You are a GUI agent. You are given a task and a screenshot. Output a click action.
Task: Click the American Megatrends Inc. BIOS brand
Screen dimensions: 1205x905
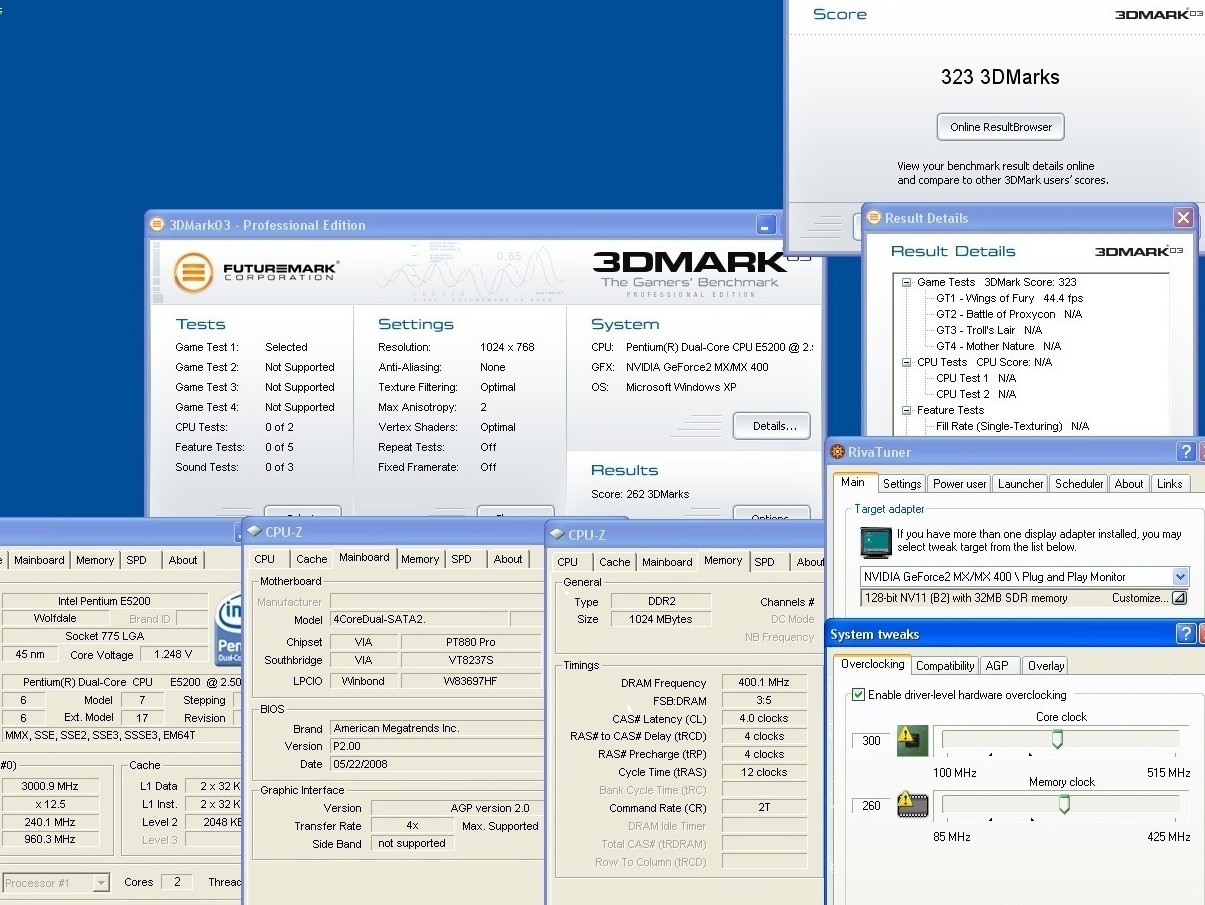435,728
